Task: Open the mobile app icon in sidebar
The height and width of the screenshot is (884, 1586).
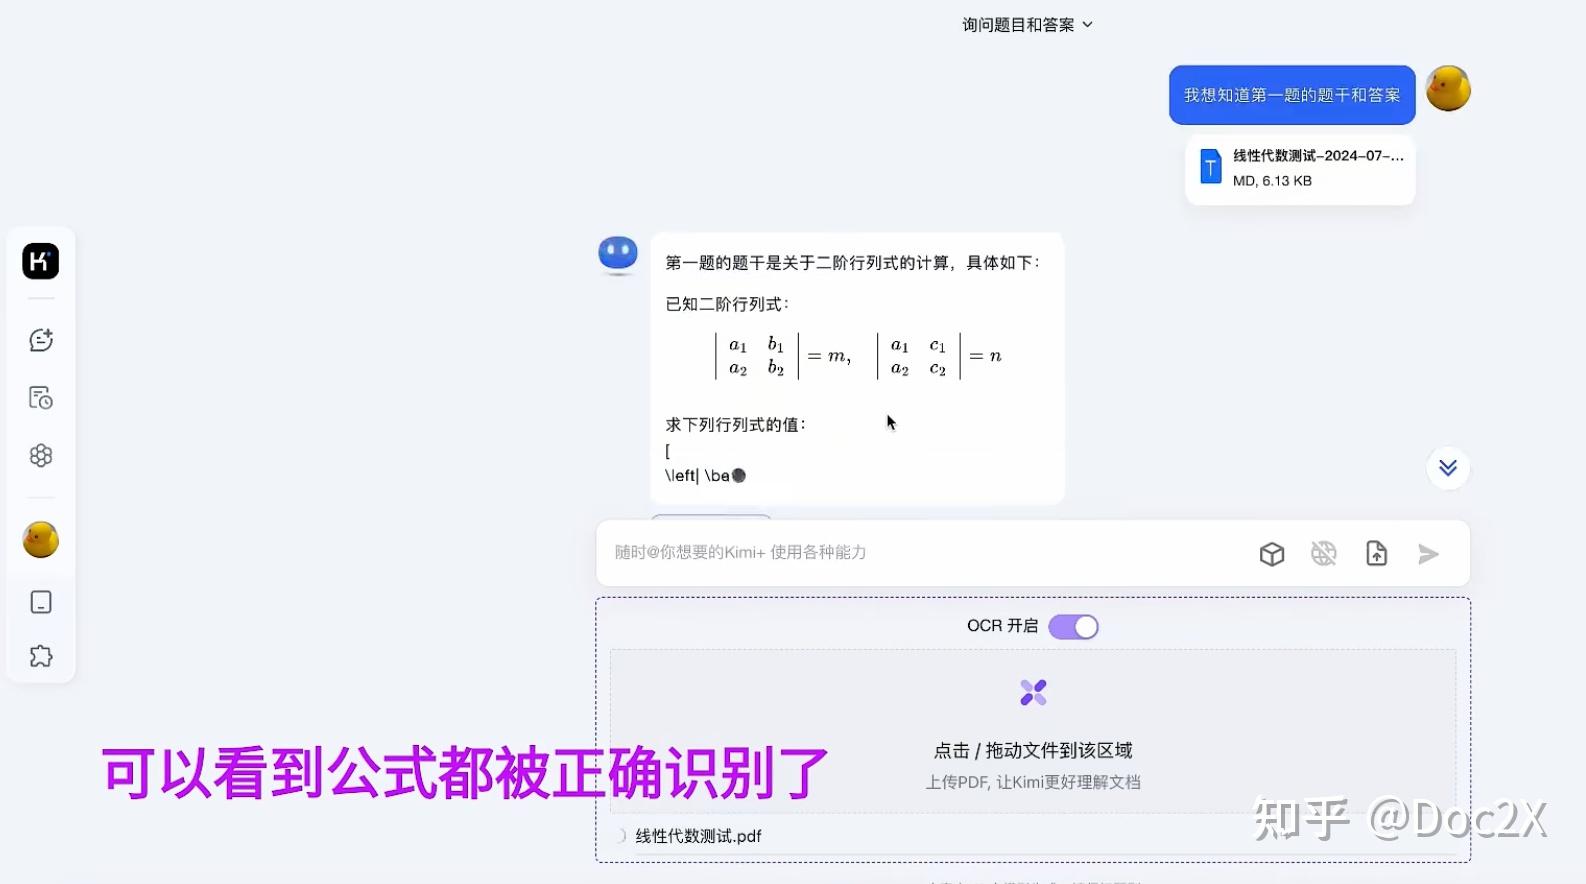Action: [41, 602]
